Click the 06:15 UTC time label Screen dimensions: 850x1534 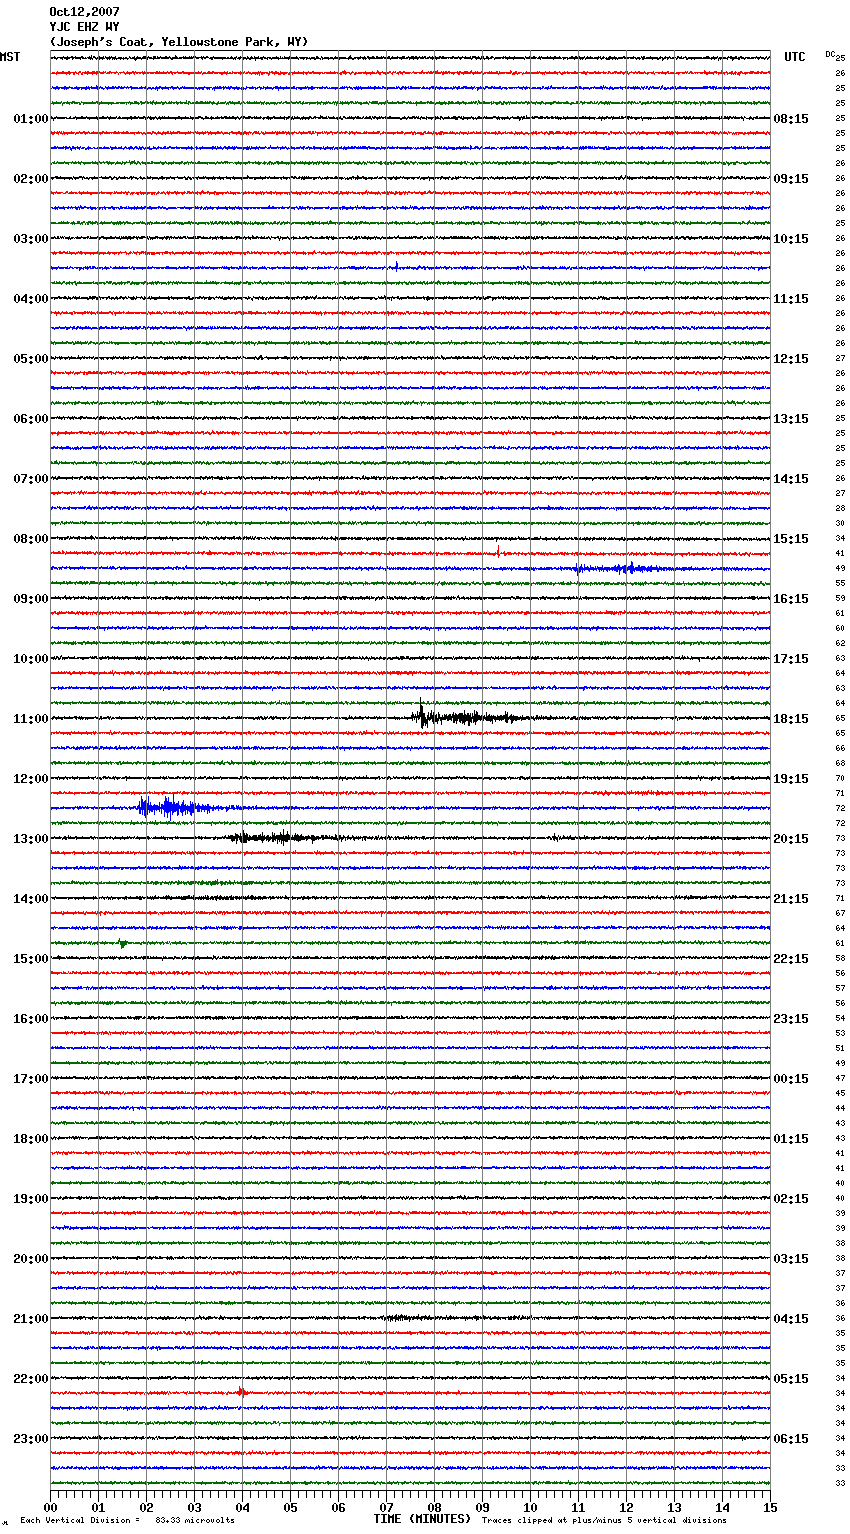pos(791,1439)
